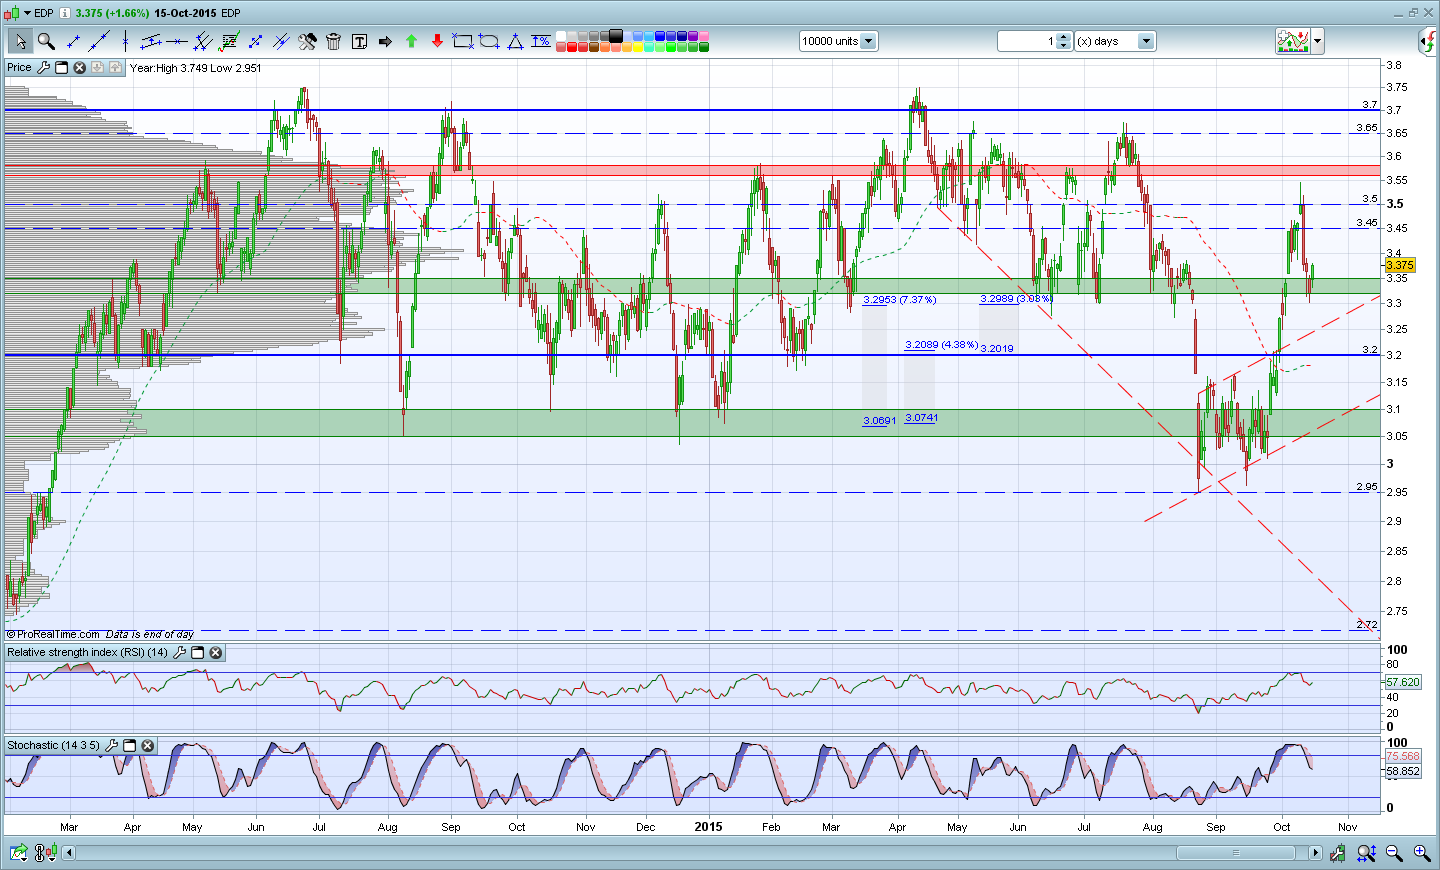Increase the timeframe number with up stepper
Screen dimensions: 1440x870
(1063, 37)
